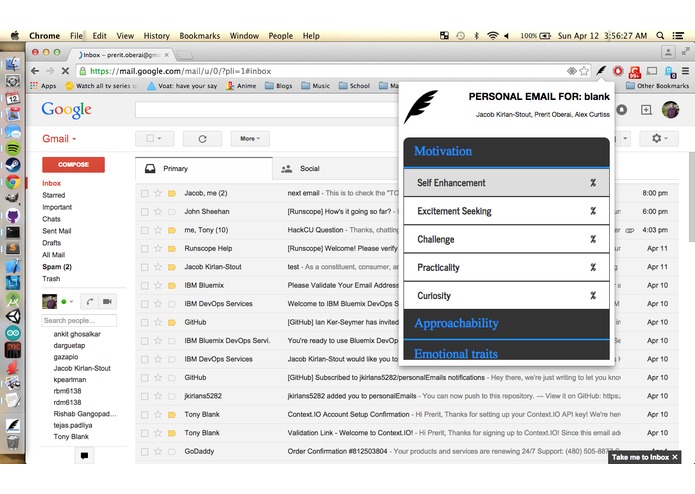Switch to the Primary tab
This screenshot has width=695, height=494.
point(204,168)
